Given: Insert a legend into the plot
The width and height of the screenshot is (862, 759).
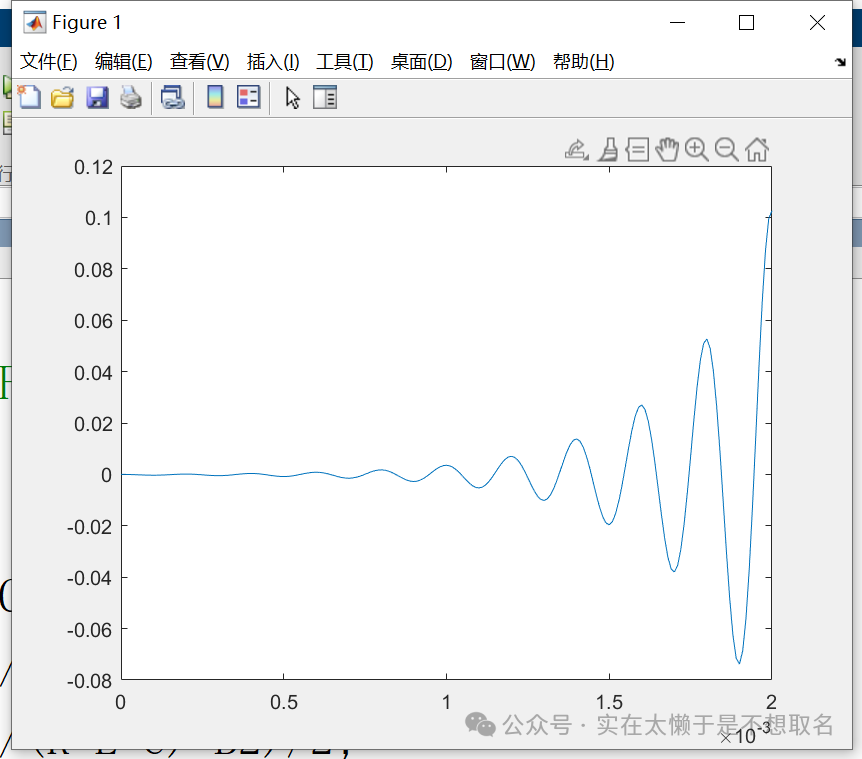Looking at the screenshot, I should 248,97.
